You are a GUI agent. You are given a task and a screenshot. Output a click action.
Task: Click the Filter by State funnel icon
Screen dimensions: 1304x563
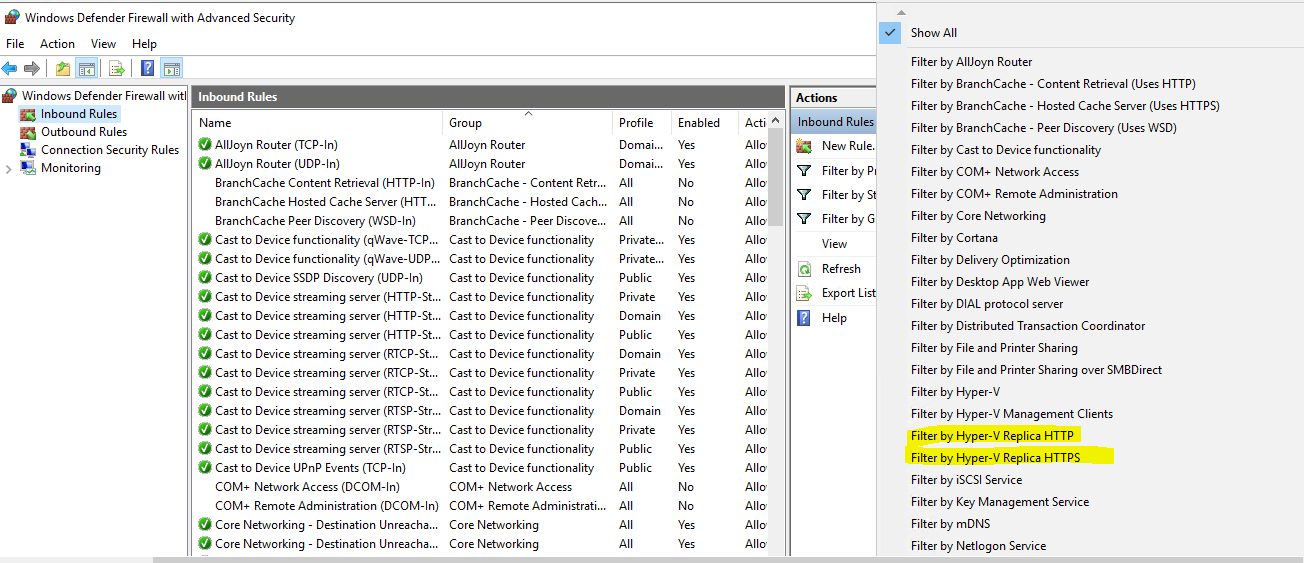[804, 194]
